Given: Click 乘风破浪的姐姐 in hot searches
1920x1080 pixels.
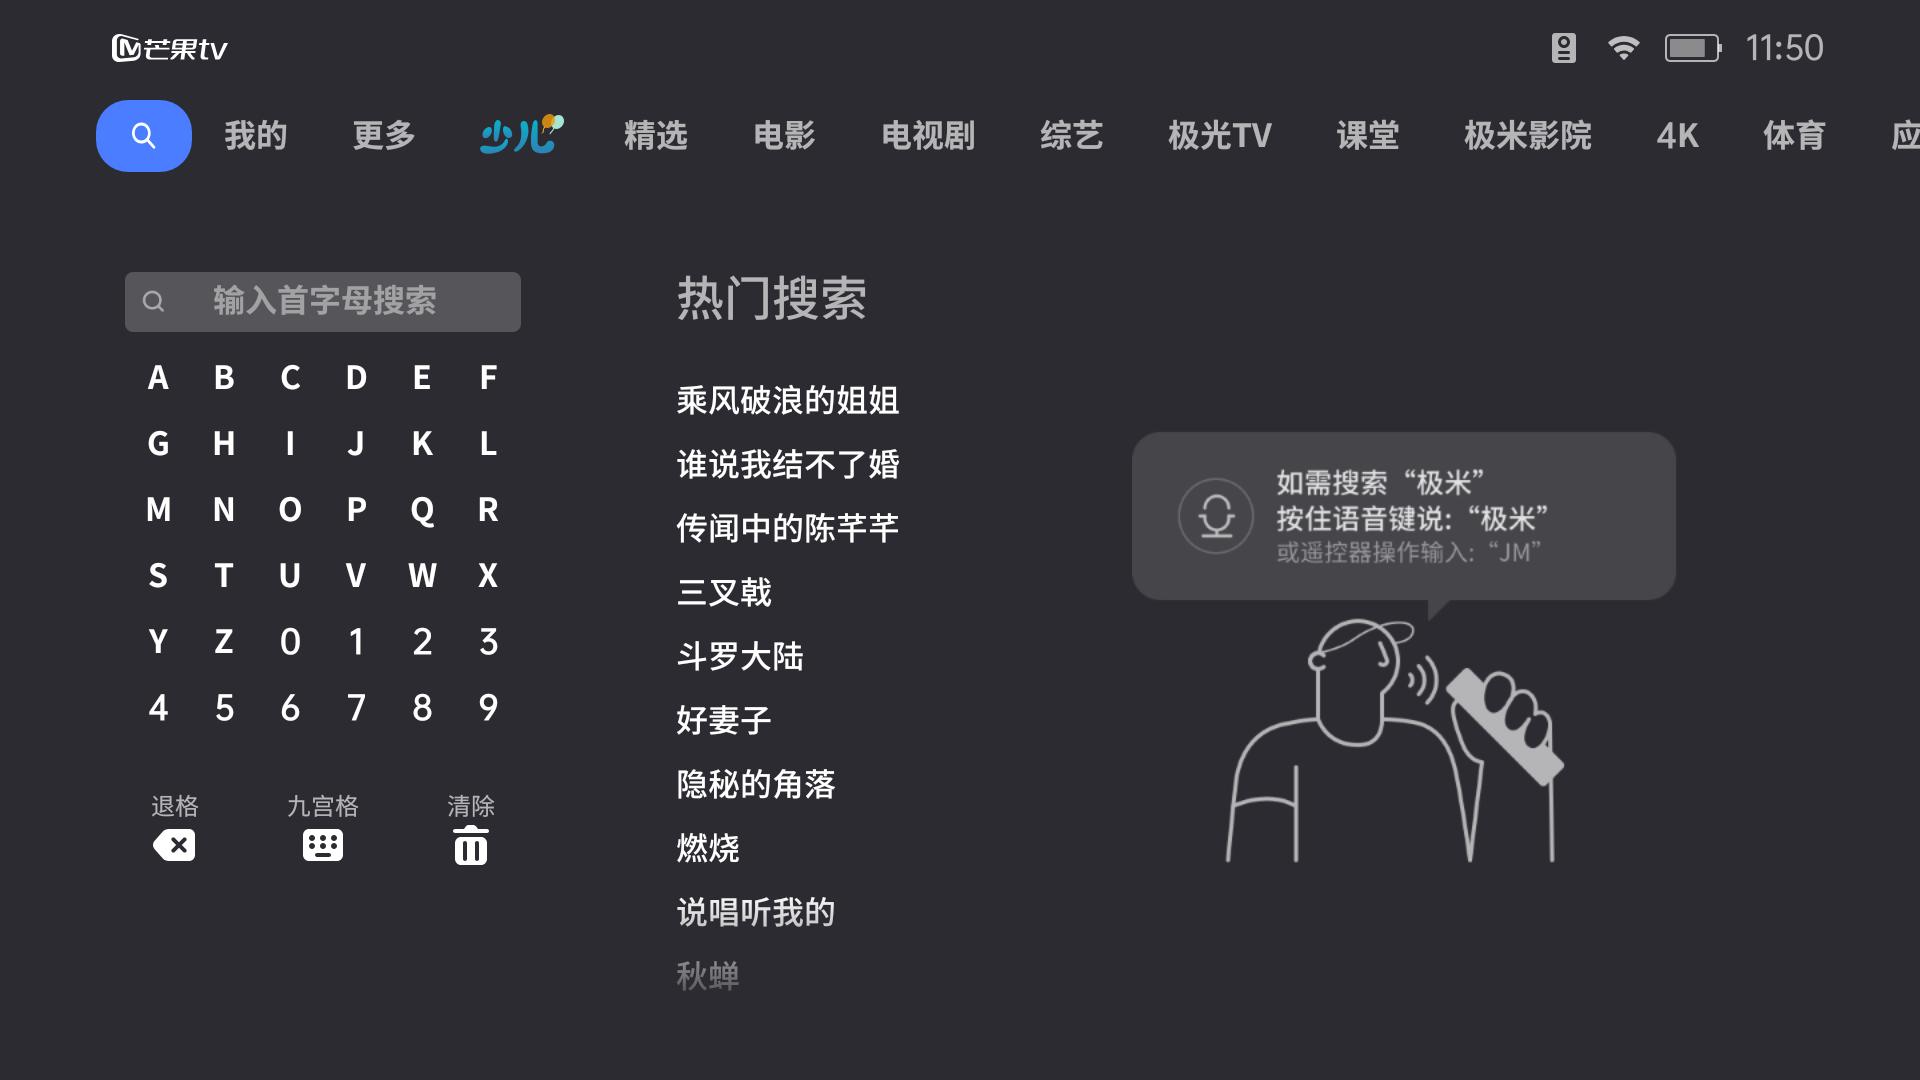Looking at the screenshot, I should 787,401.
